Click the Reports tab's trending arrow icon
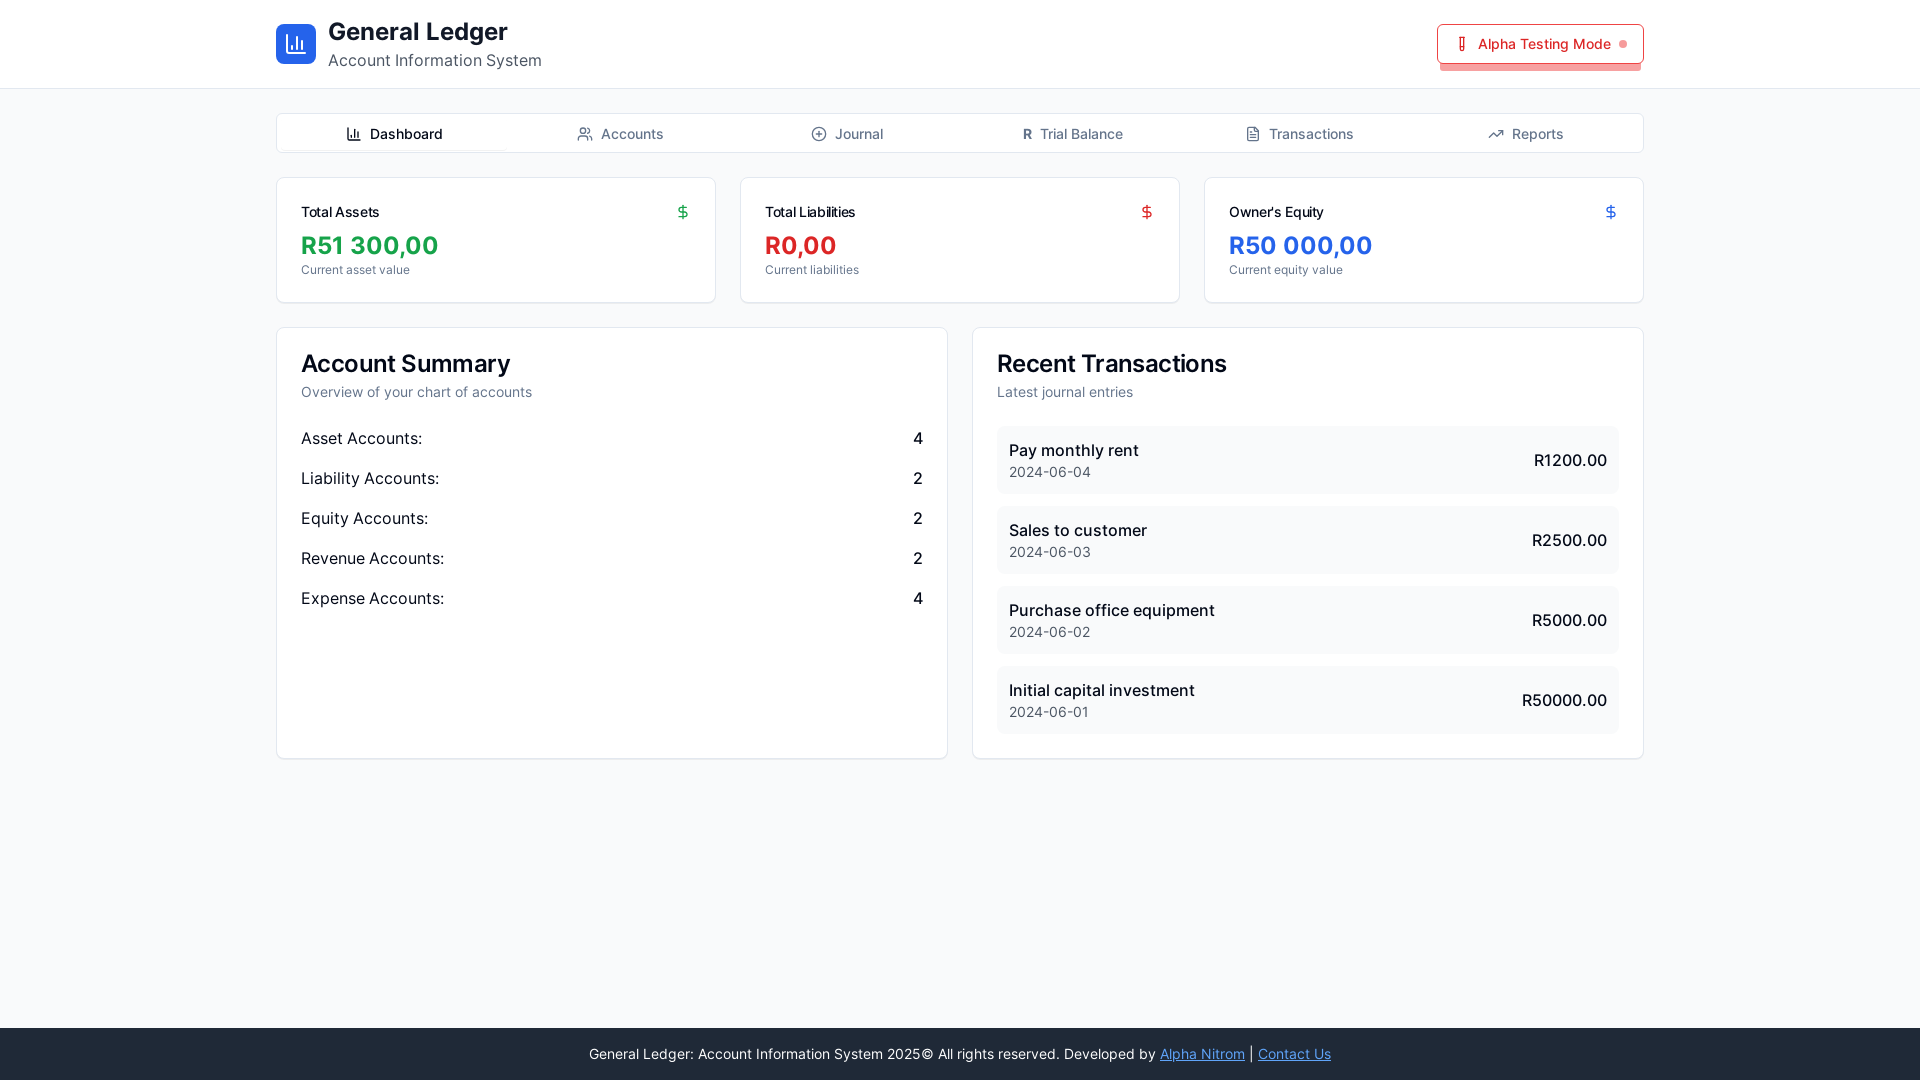Screen dimensions: 1920x1080 coord(1496,134)
